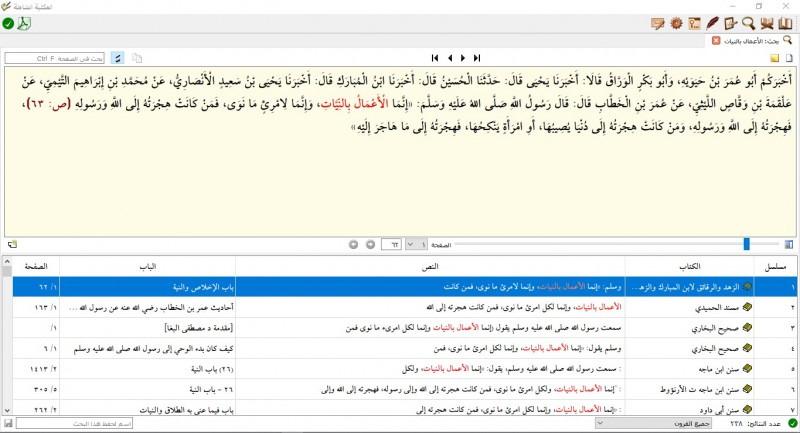This screenshot has height=433, width=800.
Task: Click the message with pen icon
Action: [658, 23]
